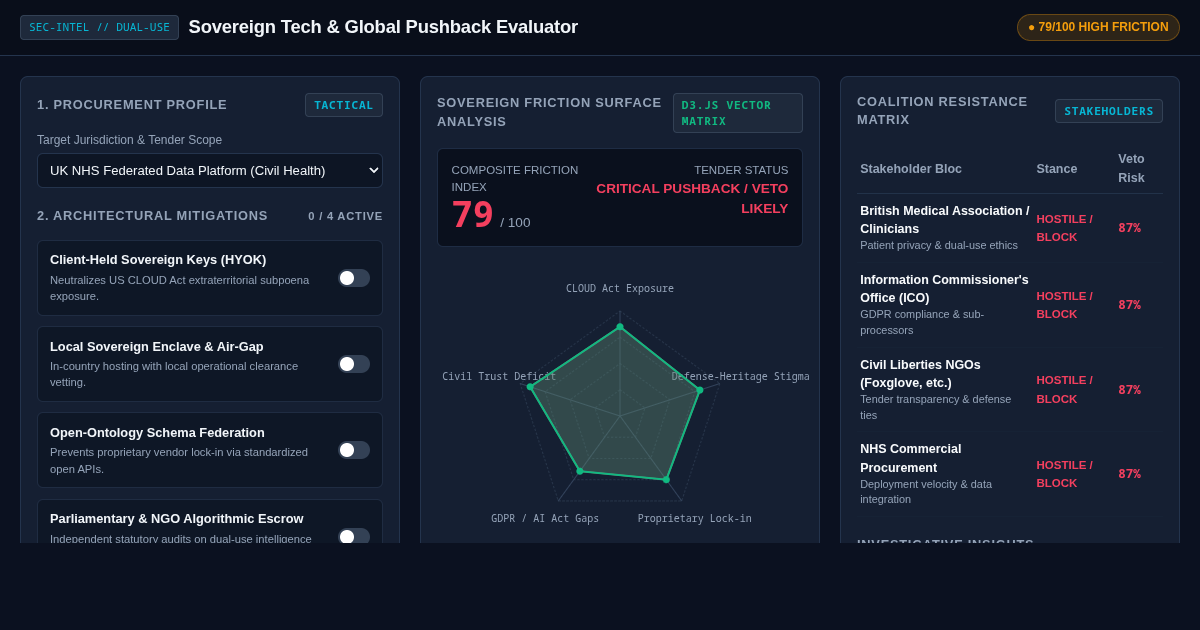This screenshot has height=630, width=1200.
Task: Click the Defense-Heritage Stigma radar label
Action: click(x=740, y=377)
